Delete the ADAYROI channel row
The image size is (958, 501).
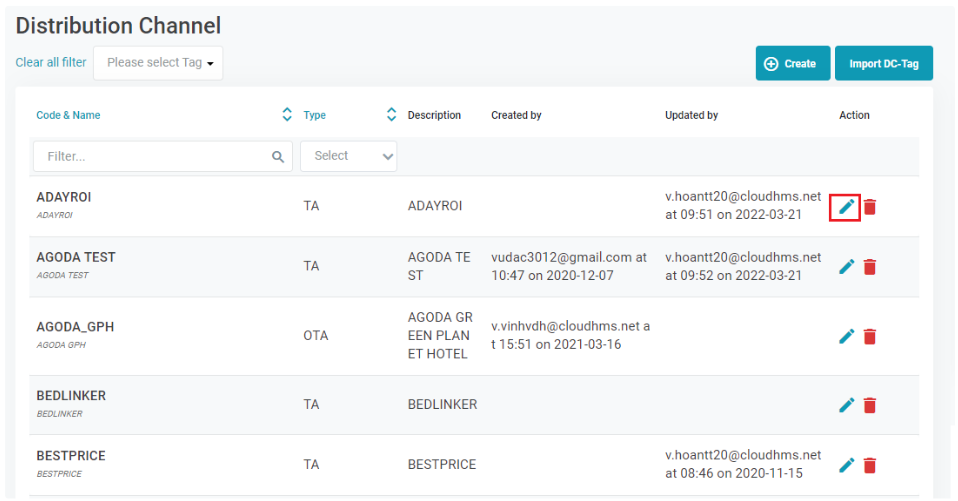tap(870, 207)
